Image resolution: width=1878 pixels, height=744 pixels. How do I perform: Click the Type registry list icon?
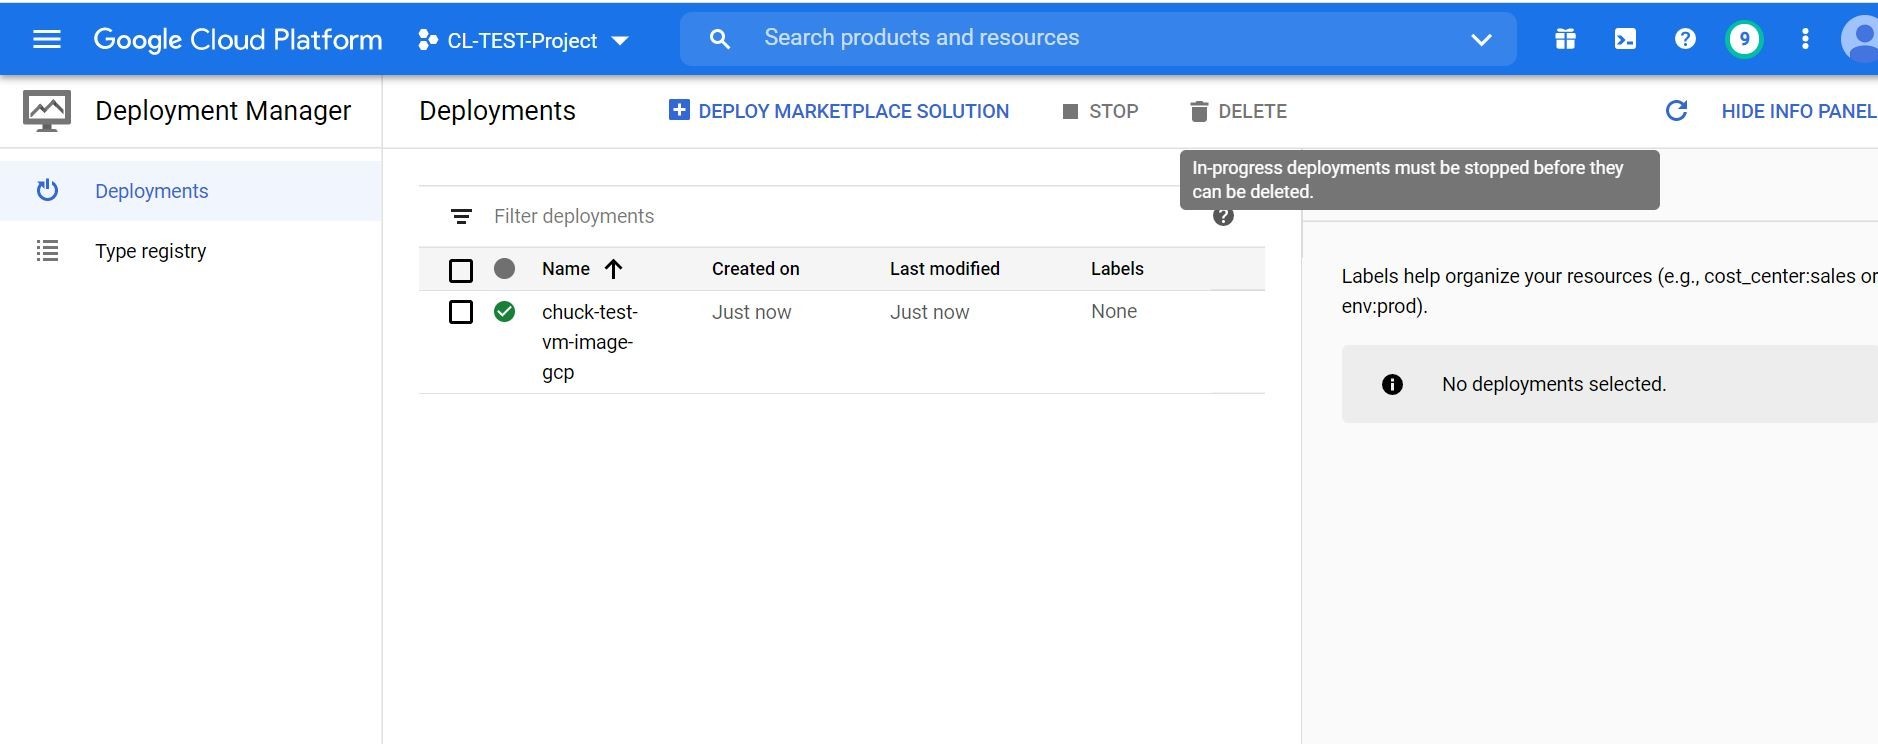(47, 251)
